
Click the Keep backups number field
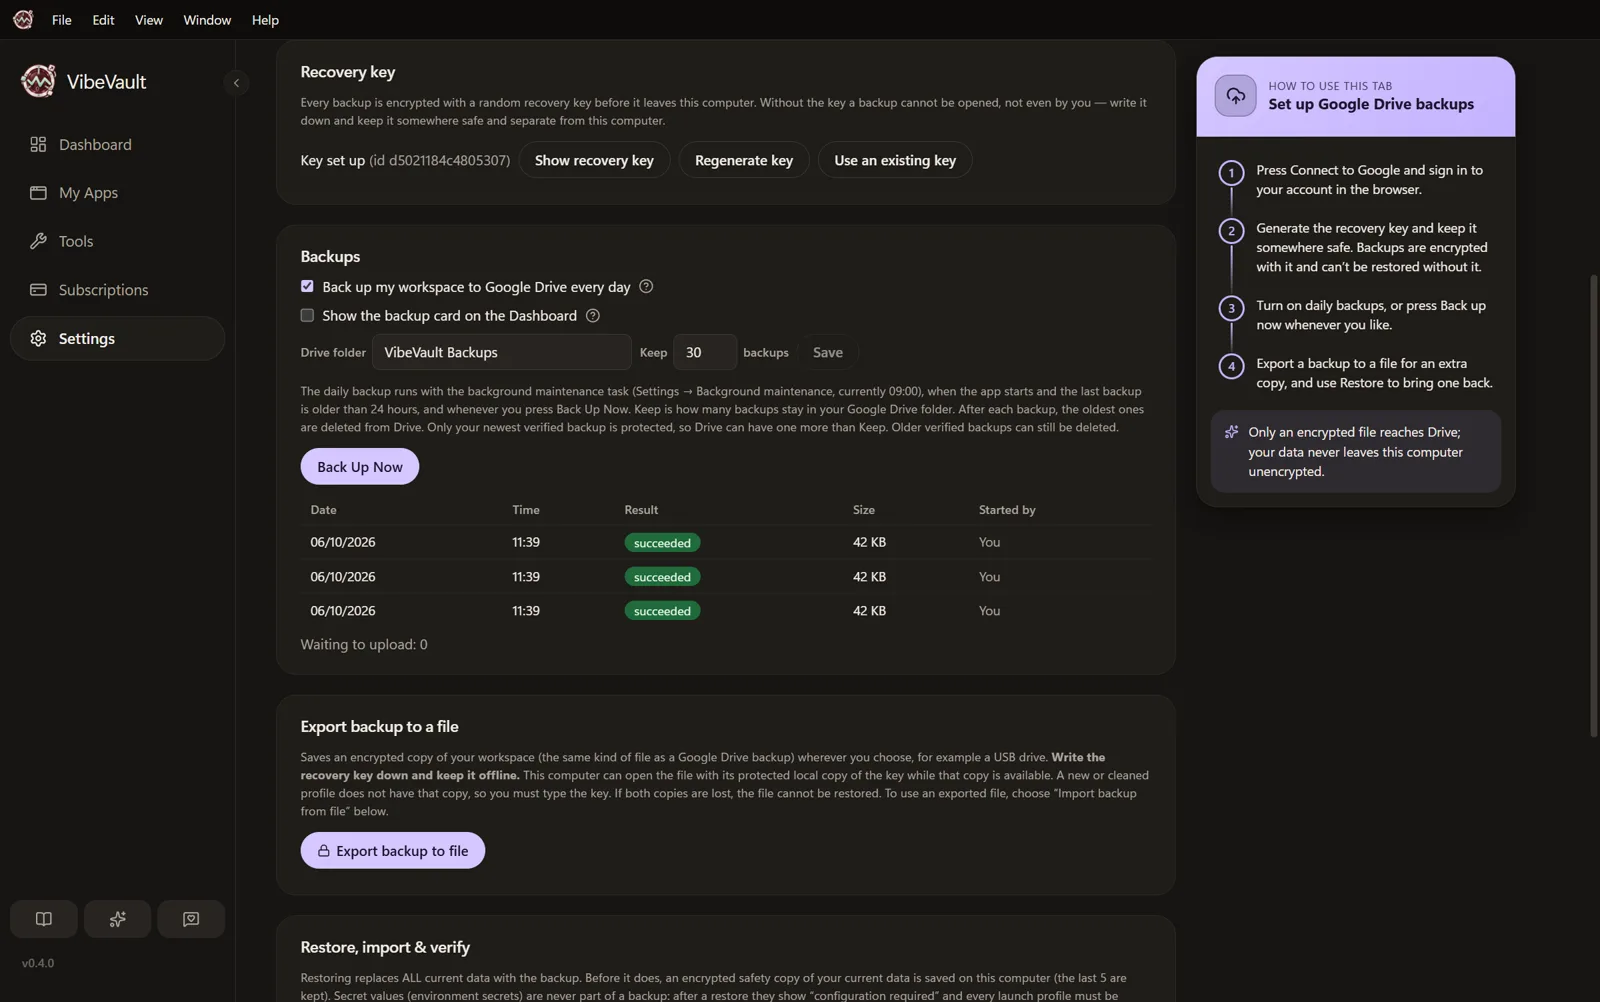pyautogui.click(x=705, y=352)
